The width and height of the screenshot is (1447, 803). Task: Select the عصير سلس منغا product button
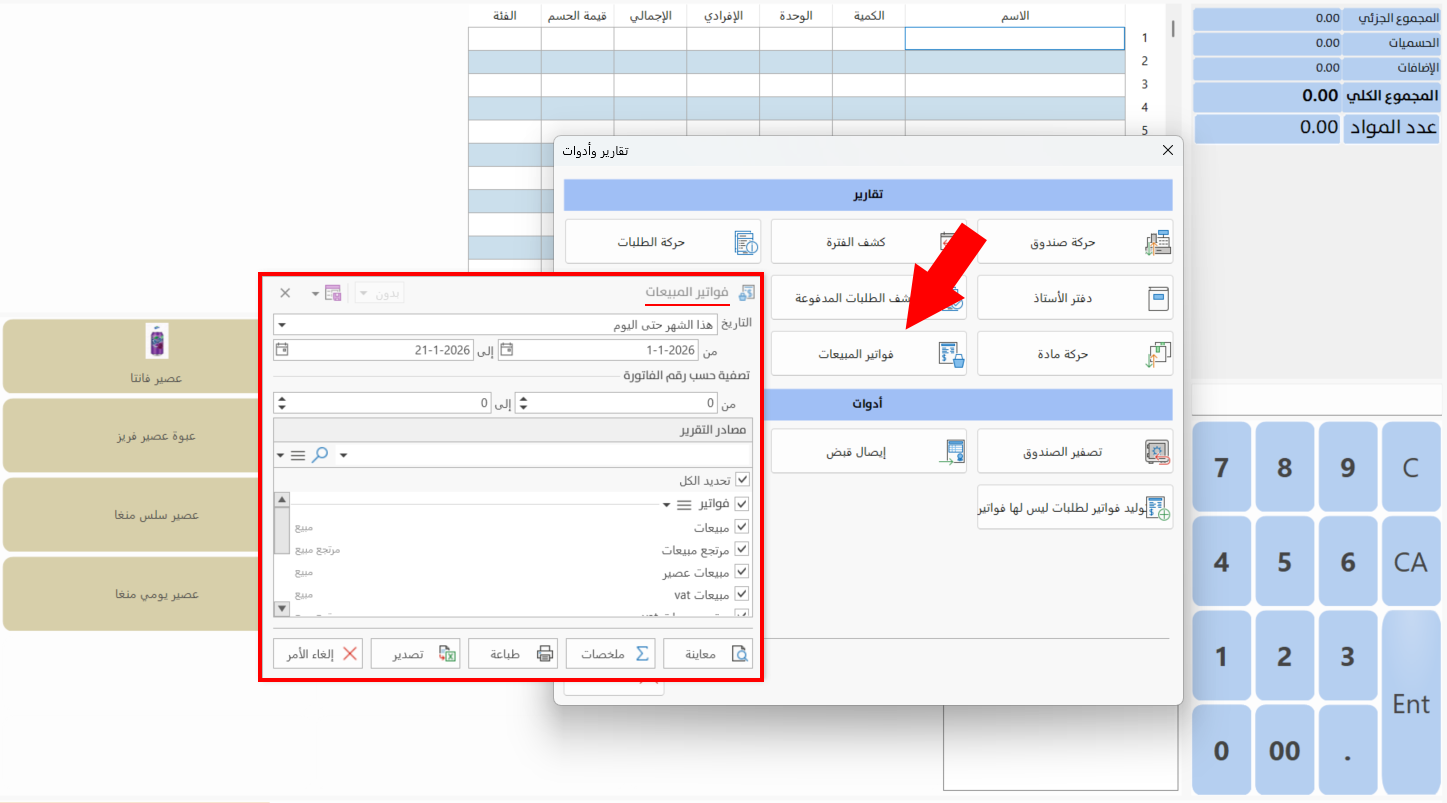tap(132, 515)
